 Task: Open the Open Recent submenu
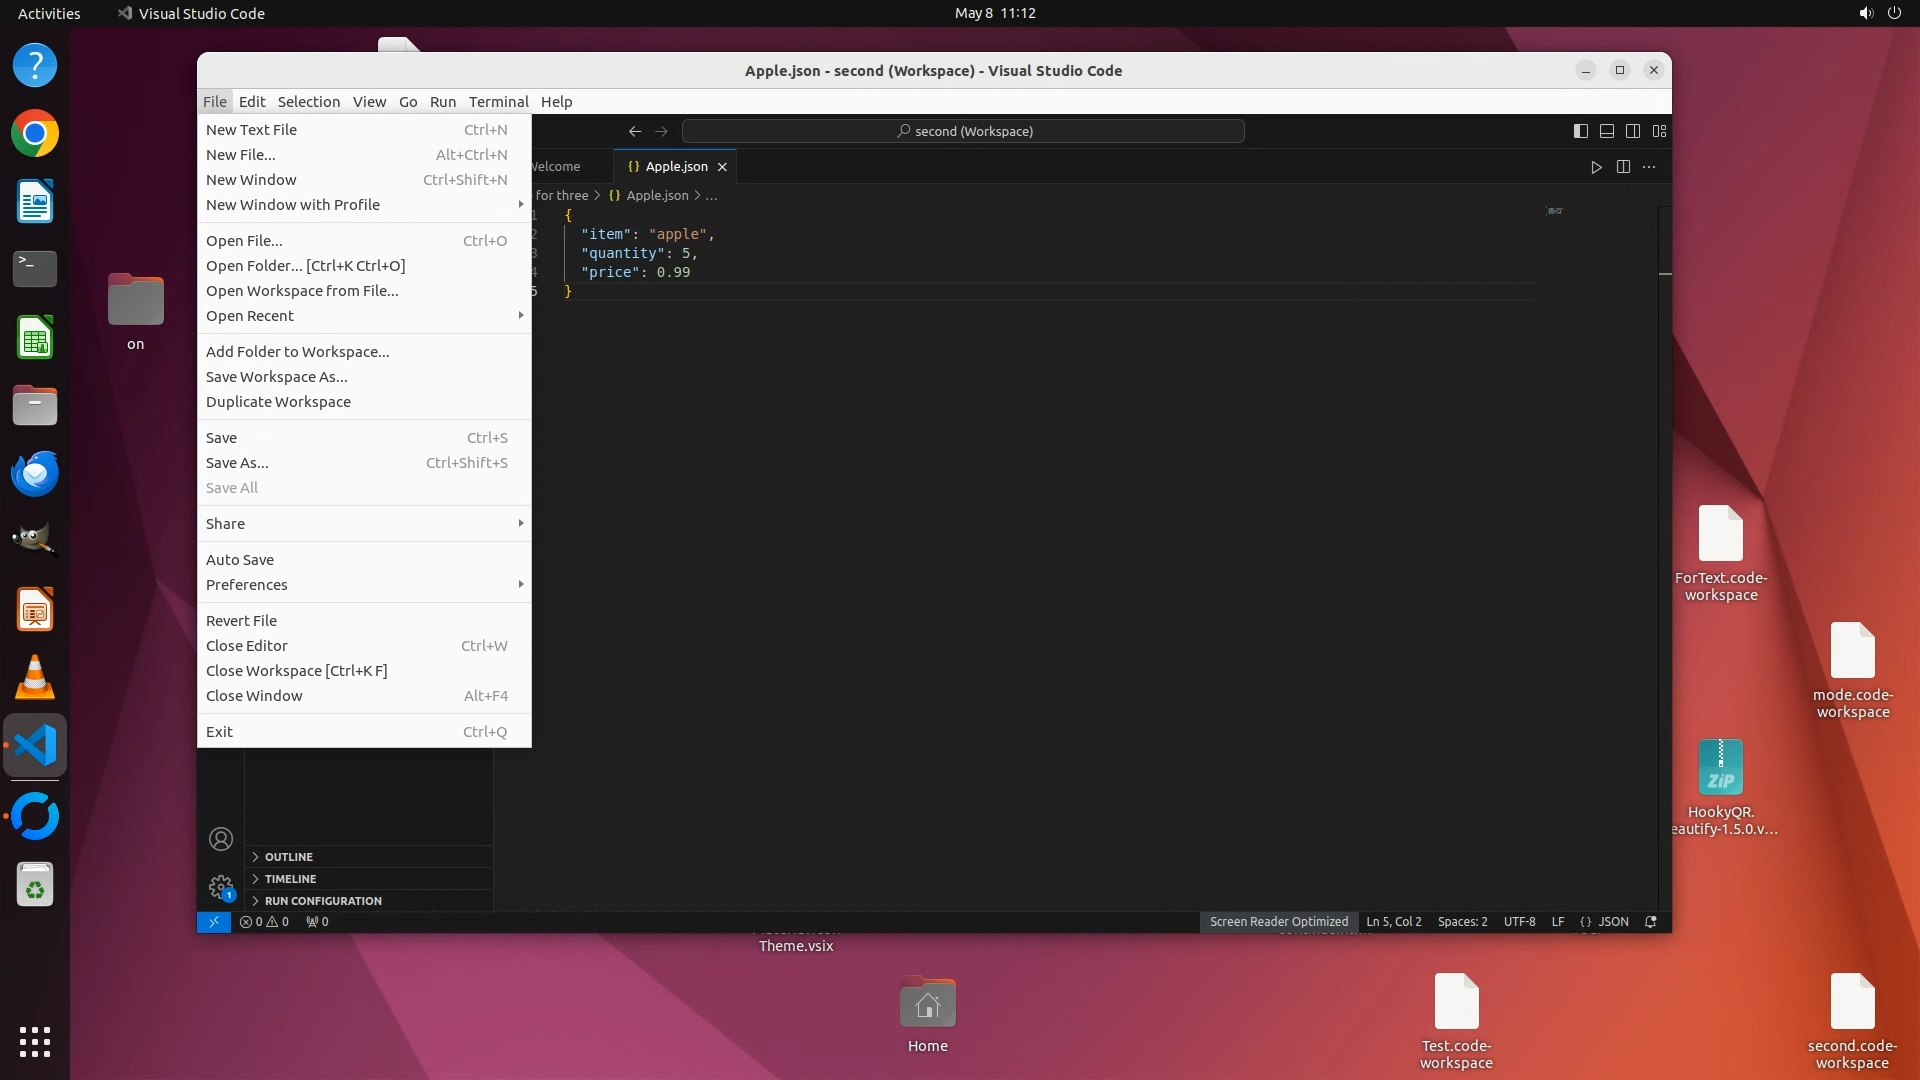pos(250,316)
